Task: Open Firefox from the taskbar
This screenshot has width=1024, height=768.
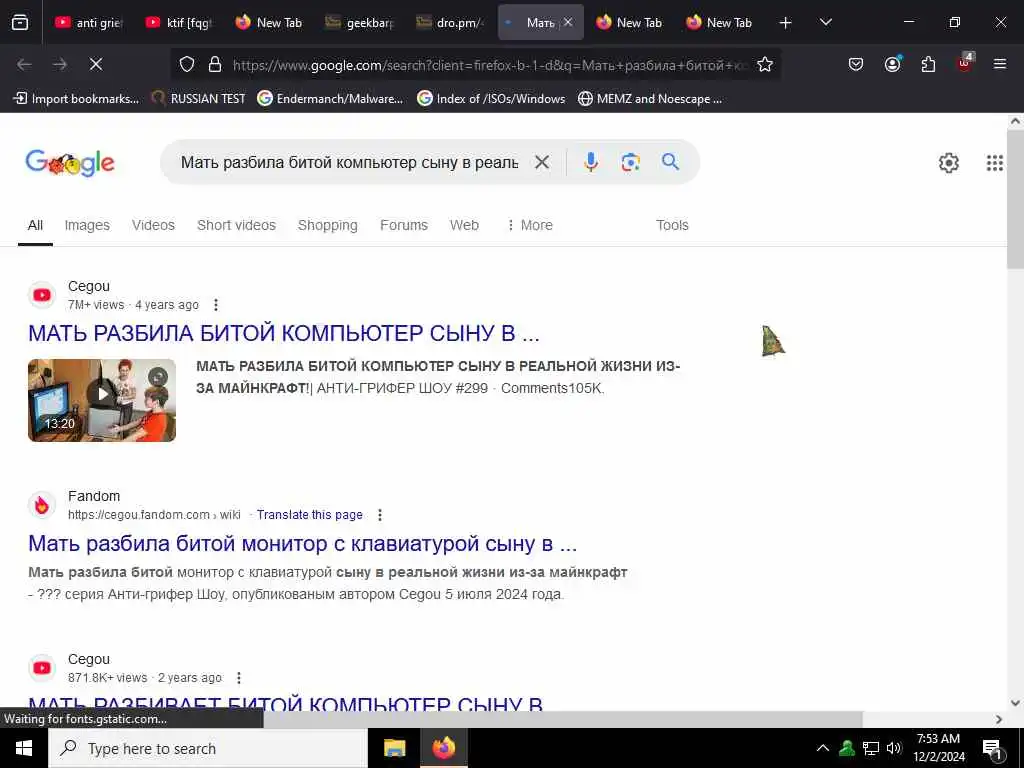Action: click(443, 748)
